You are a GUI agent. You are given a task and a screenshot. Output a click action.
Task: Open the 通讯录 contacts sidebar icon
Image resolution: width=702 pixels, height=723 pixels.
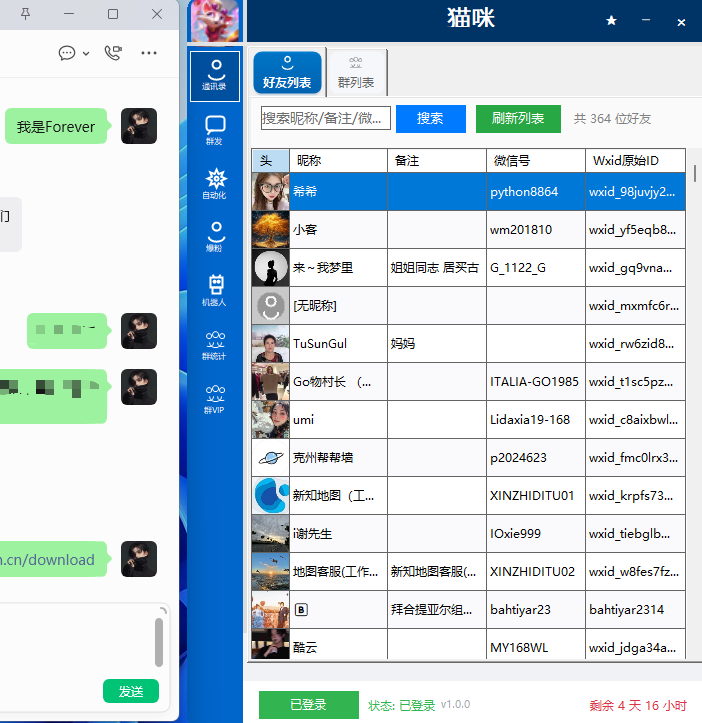(214, 76)
